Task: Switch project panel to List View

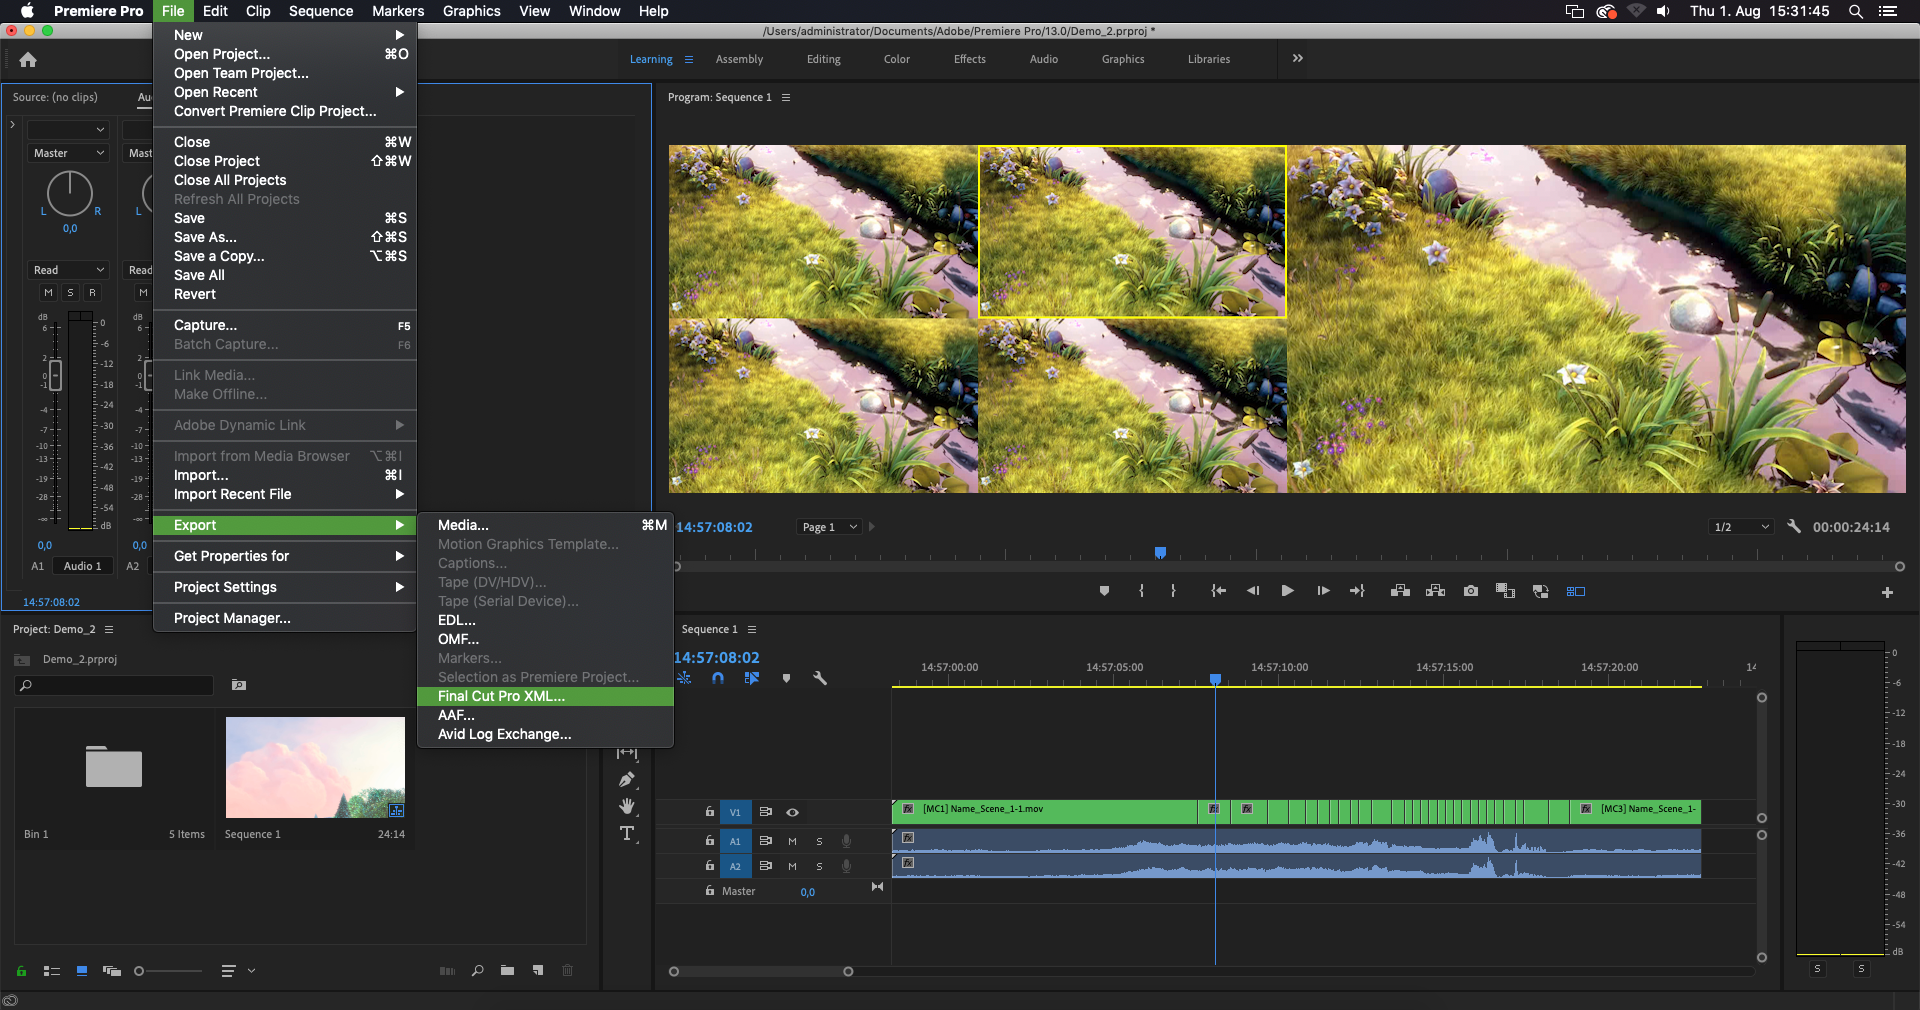Action: 52,971
